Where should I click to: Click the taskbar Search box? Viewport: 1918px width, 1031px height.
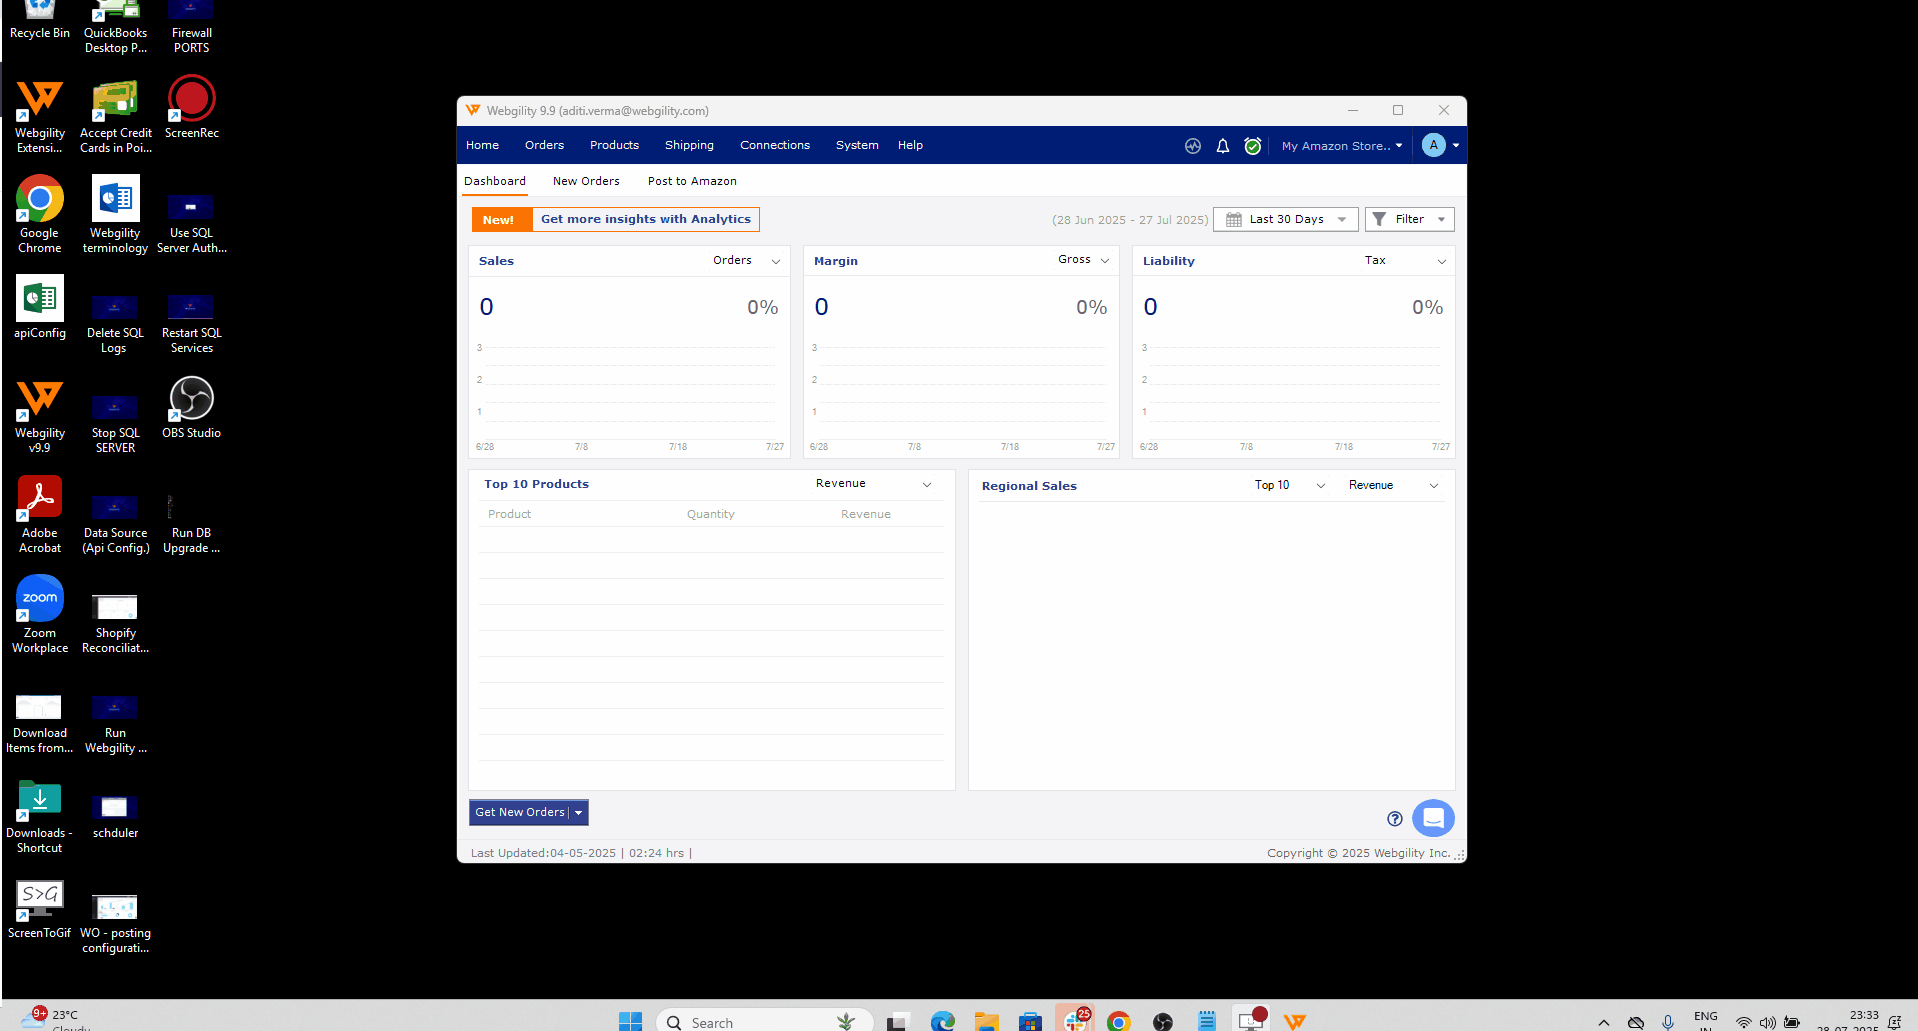764,1021
